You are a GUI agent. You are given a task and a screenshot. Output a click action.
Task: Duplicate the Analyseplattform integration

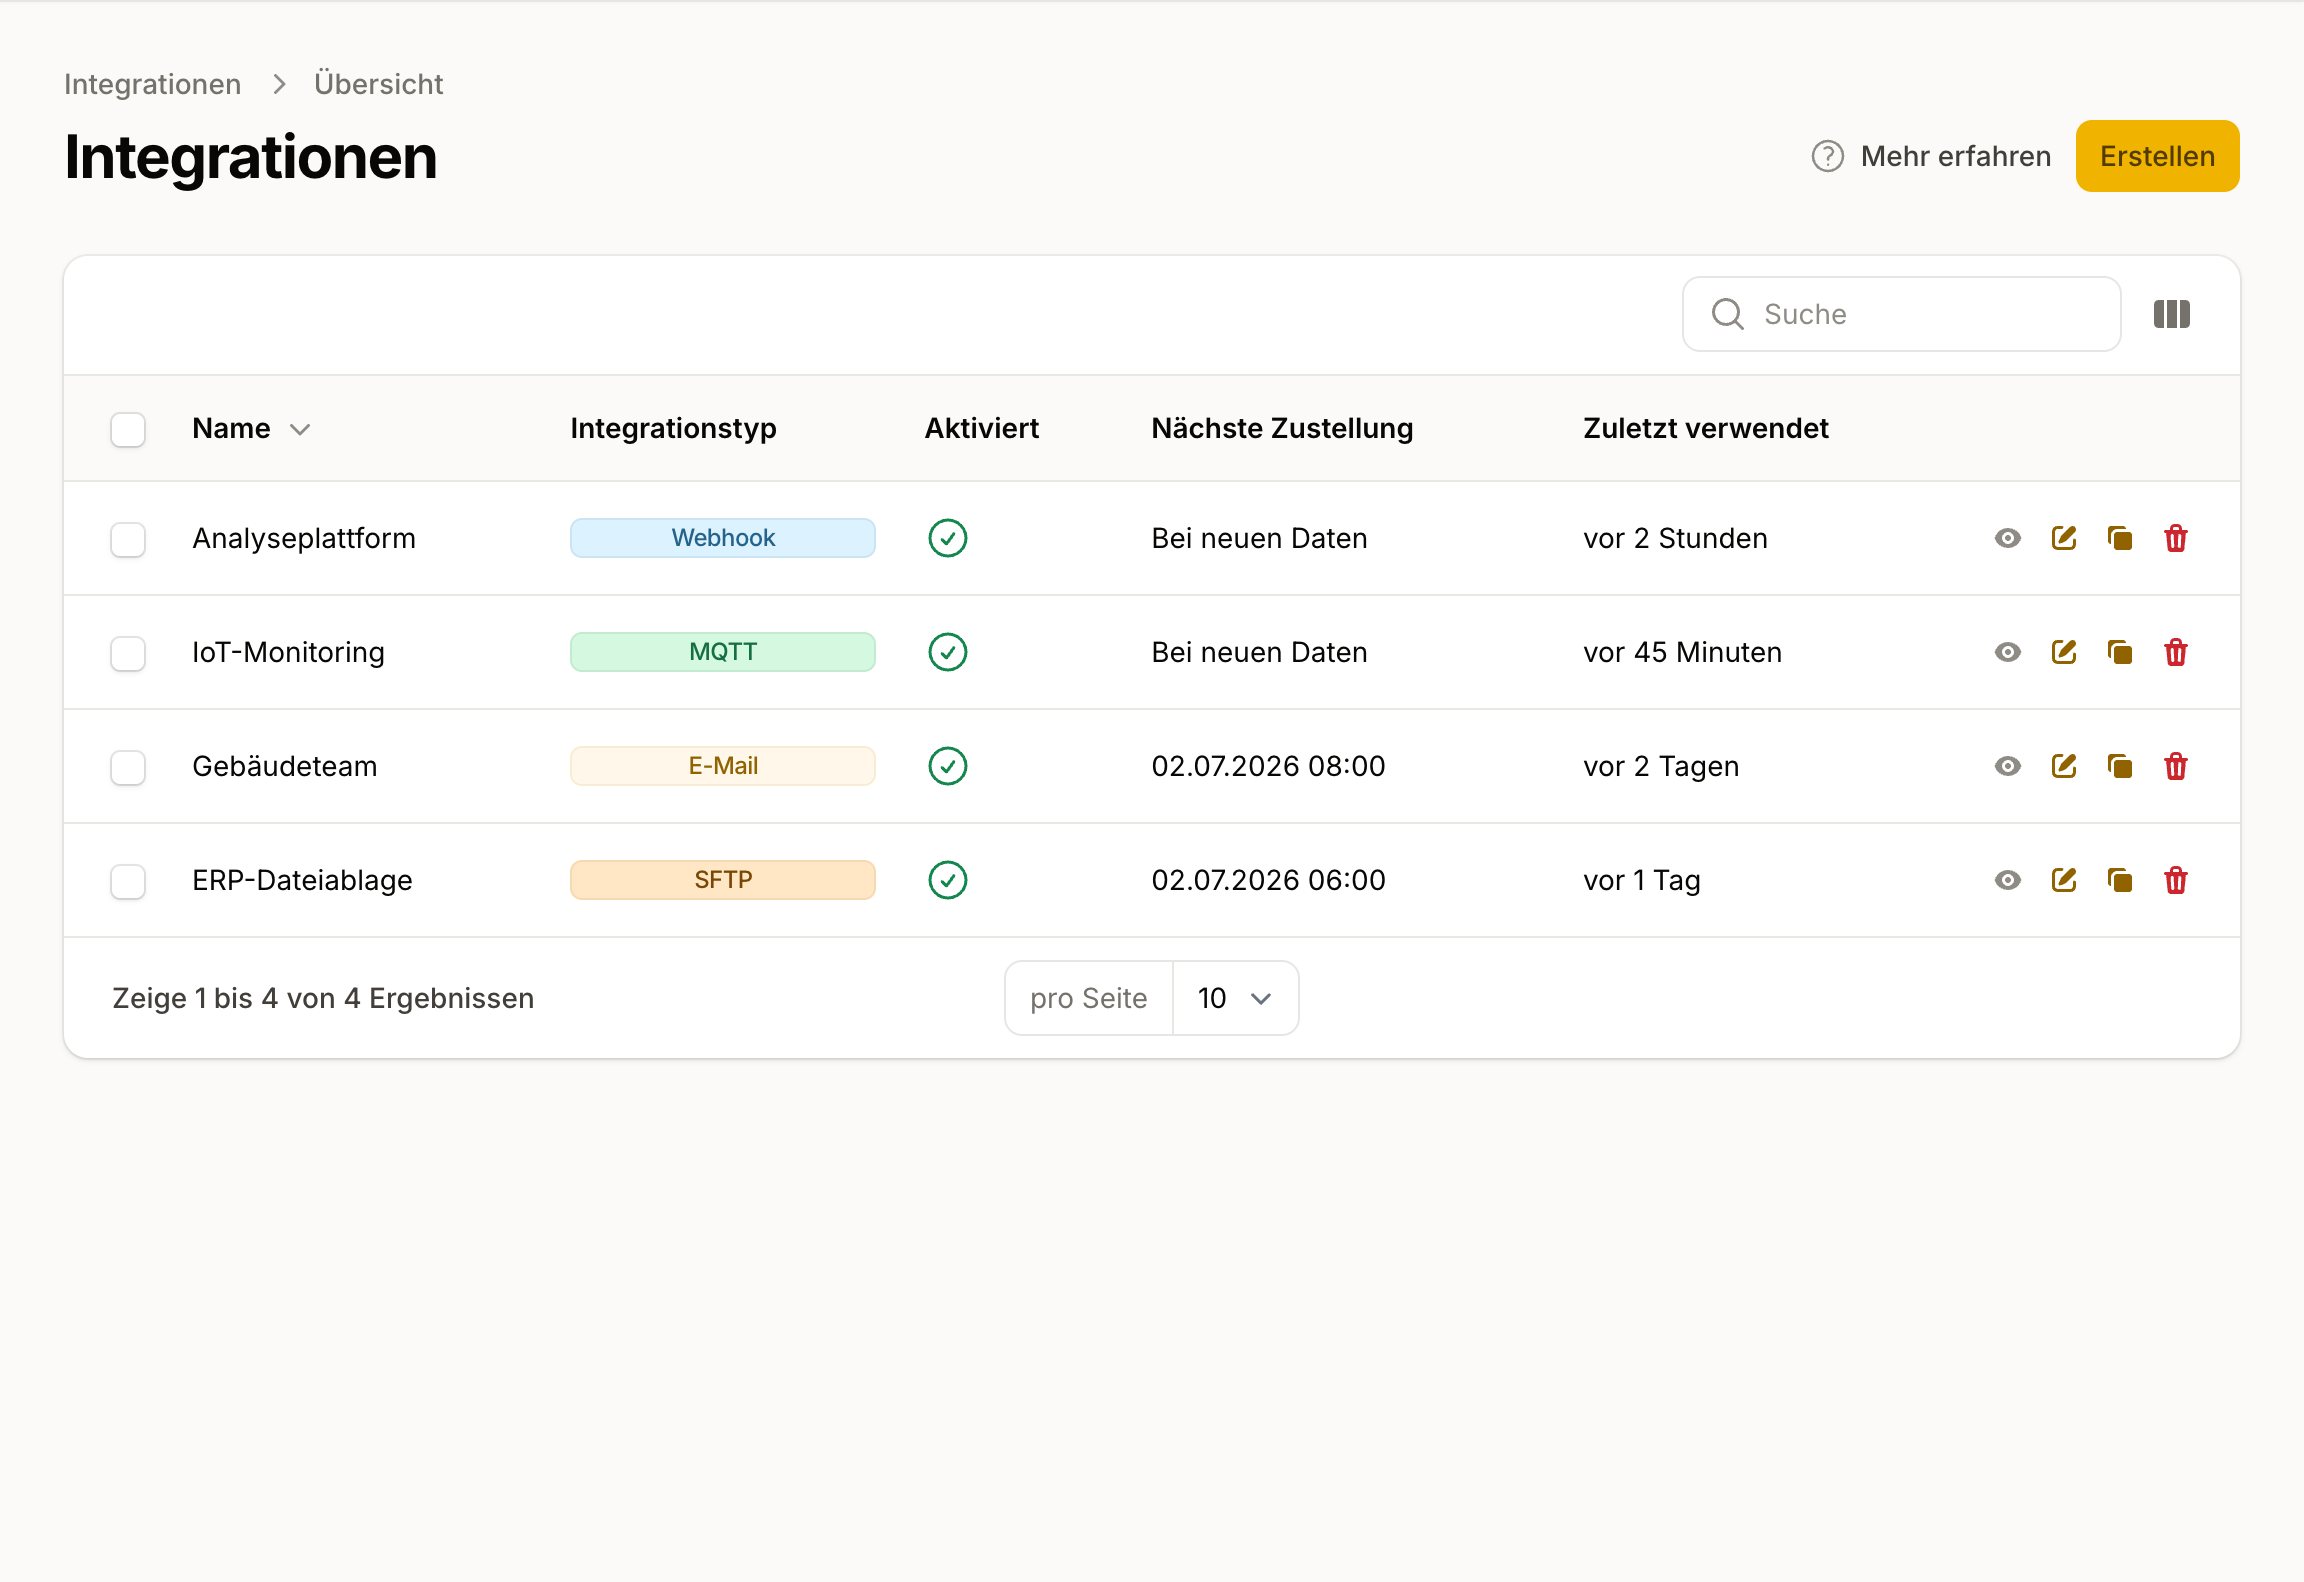pyautogui.click(x=2119, y=538)
